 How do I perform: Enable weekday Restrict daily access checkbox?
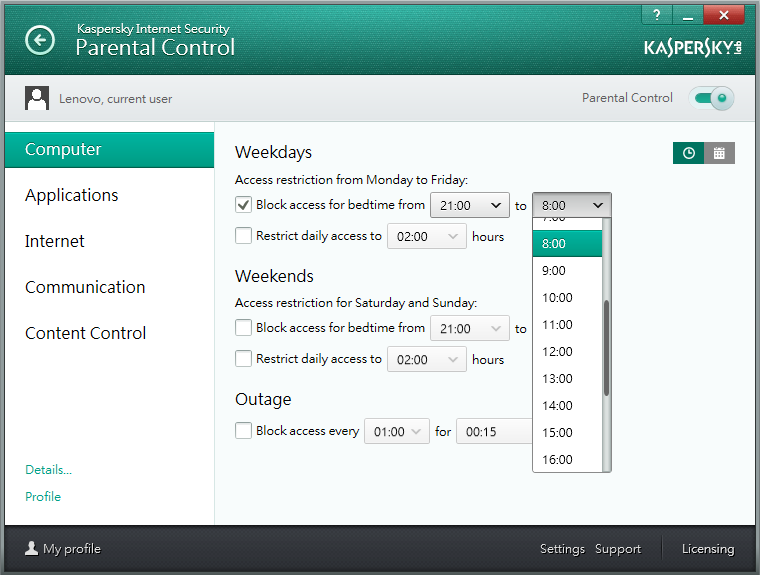pyautogui.click(x=243, y=237)
